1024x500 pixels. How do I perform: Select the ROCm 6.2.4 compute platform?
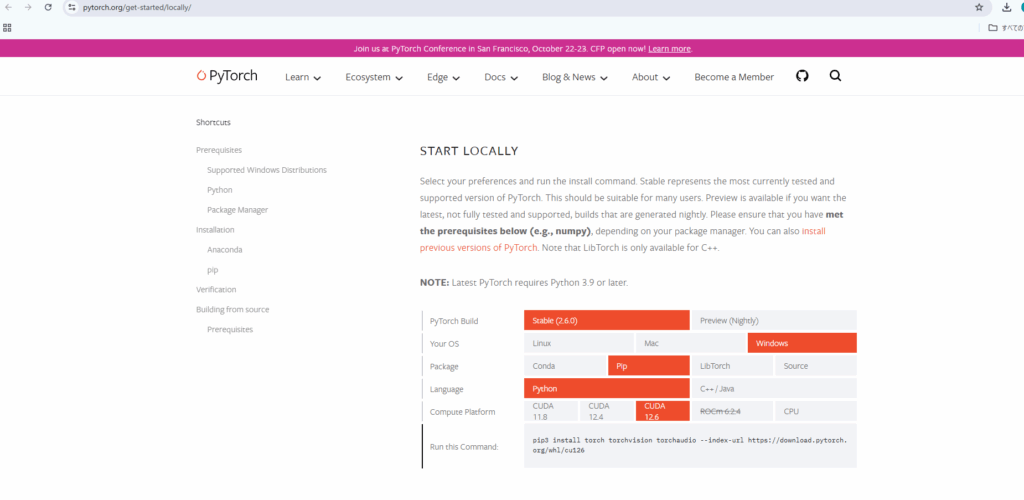(x=732, y=411)
